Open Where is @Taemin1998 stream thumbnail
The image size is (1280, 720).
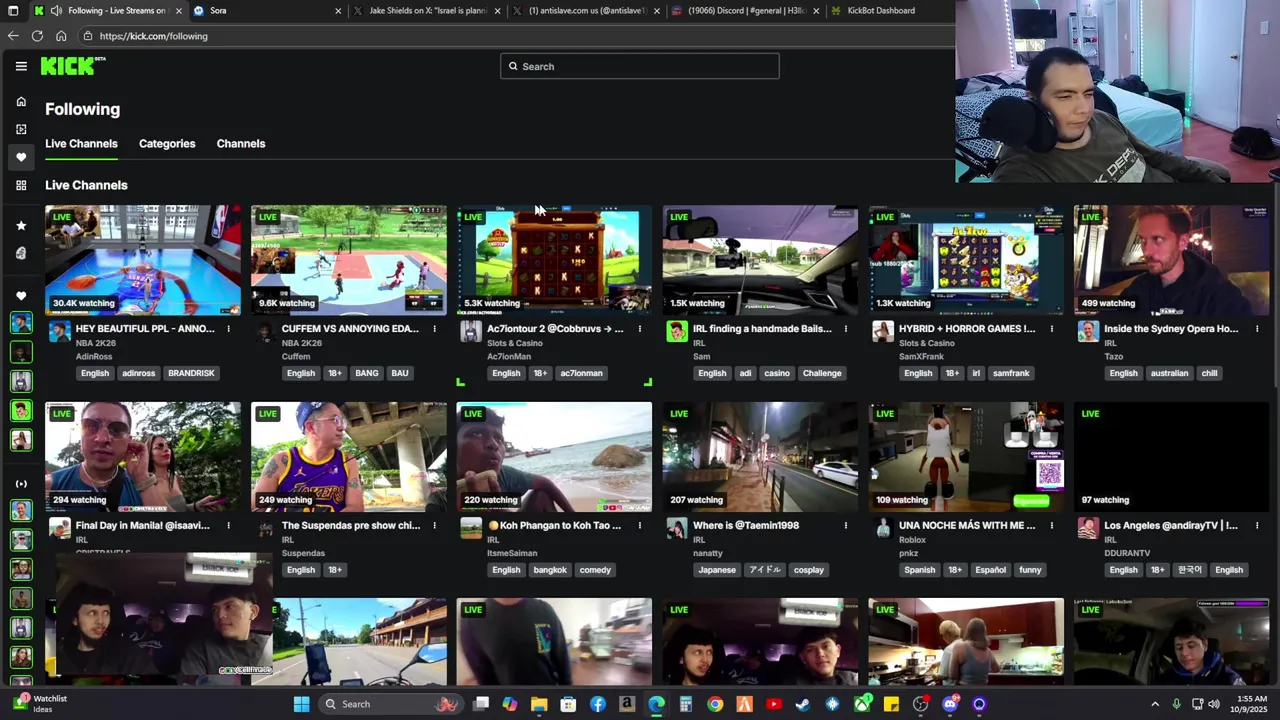pyautogui.click(x=760, y=457)
